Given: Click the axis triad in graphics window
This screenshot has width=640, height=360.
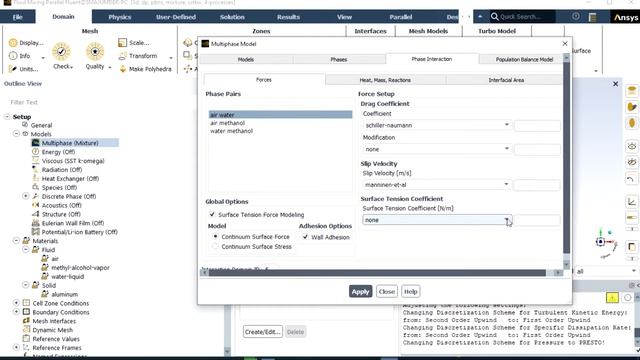Looking at the screenshot, I should [x=605, y=244].
